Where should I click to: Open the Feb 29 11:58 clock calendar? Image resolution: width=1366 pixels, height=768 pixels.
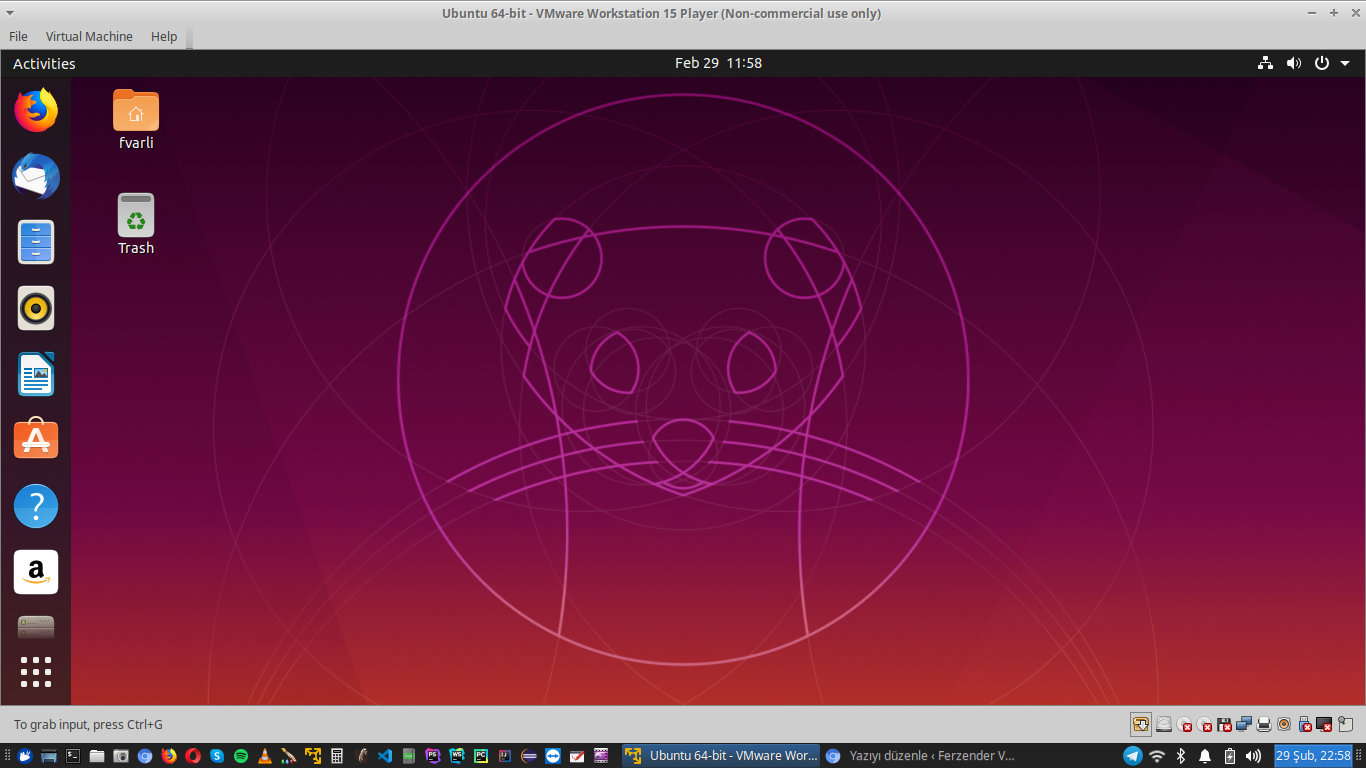point(718,63)
